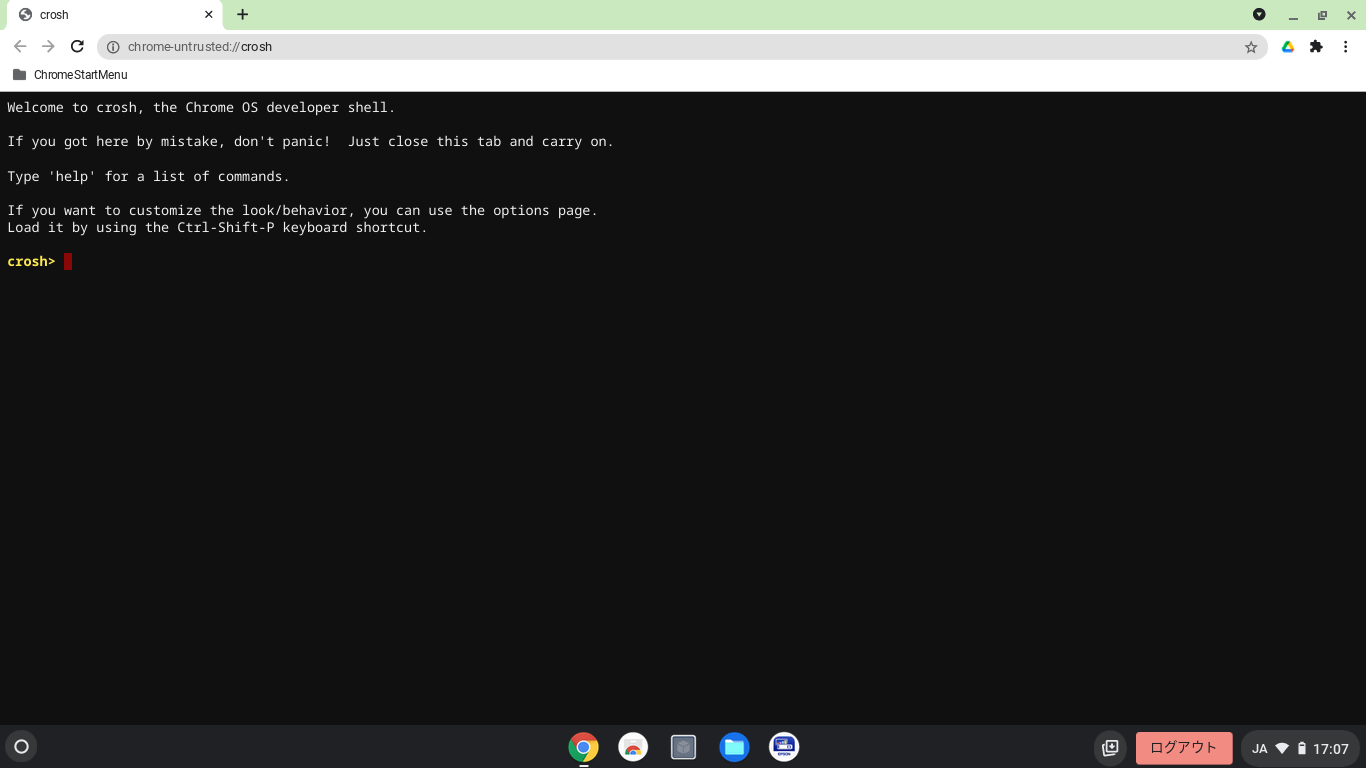
Task: Open the launcher circle button
Action: [x=21, y=747]
